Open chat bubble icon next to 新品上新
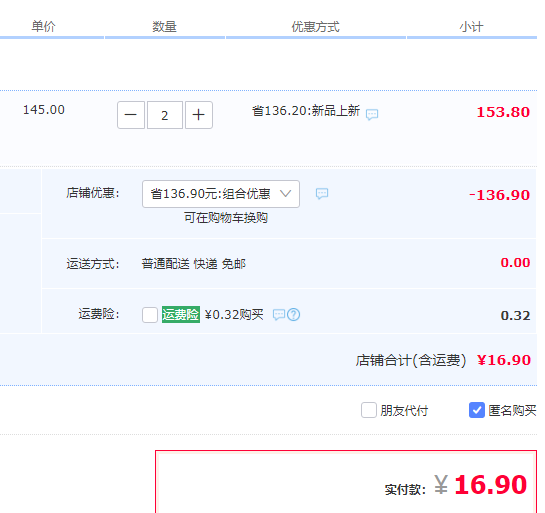This screenshot has width=545, height=513. 372,114
